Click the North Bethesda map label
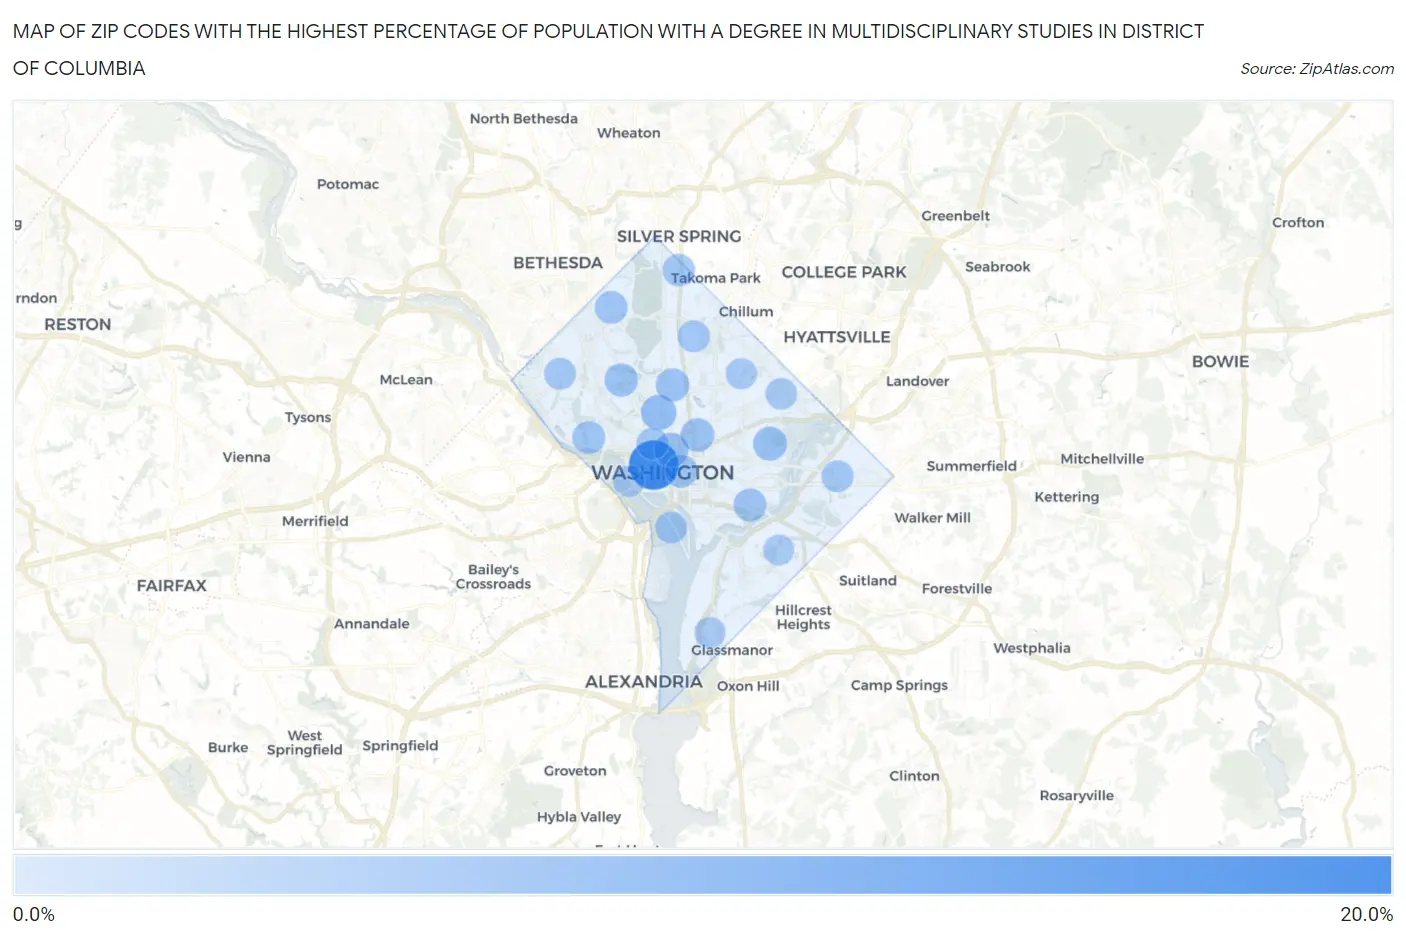The height and width of the screenshot is (937, 1406). click(524, 118)
